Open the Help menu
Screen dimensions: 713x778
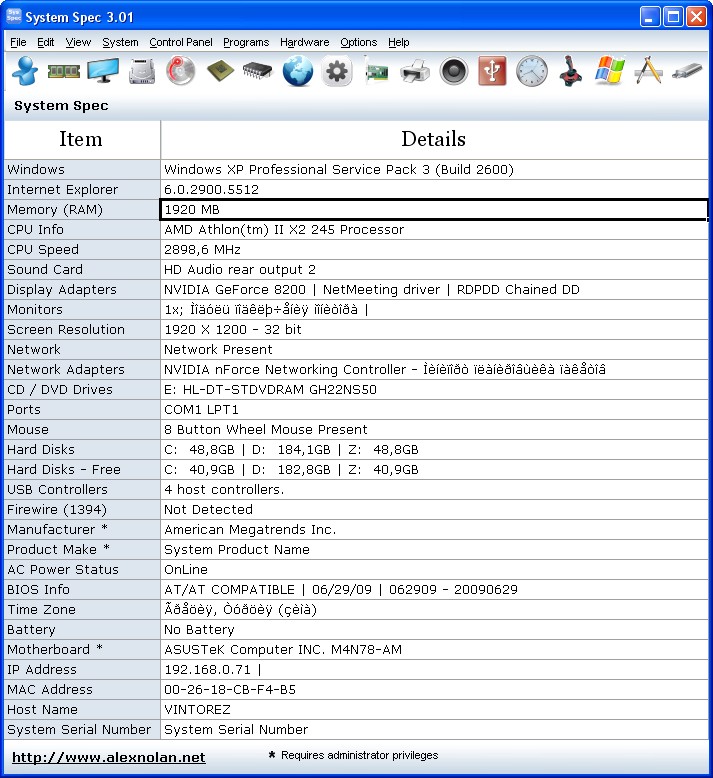coord(398,42)
